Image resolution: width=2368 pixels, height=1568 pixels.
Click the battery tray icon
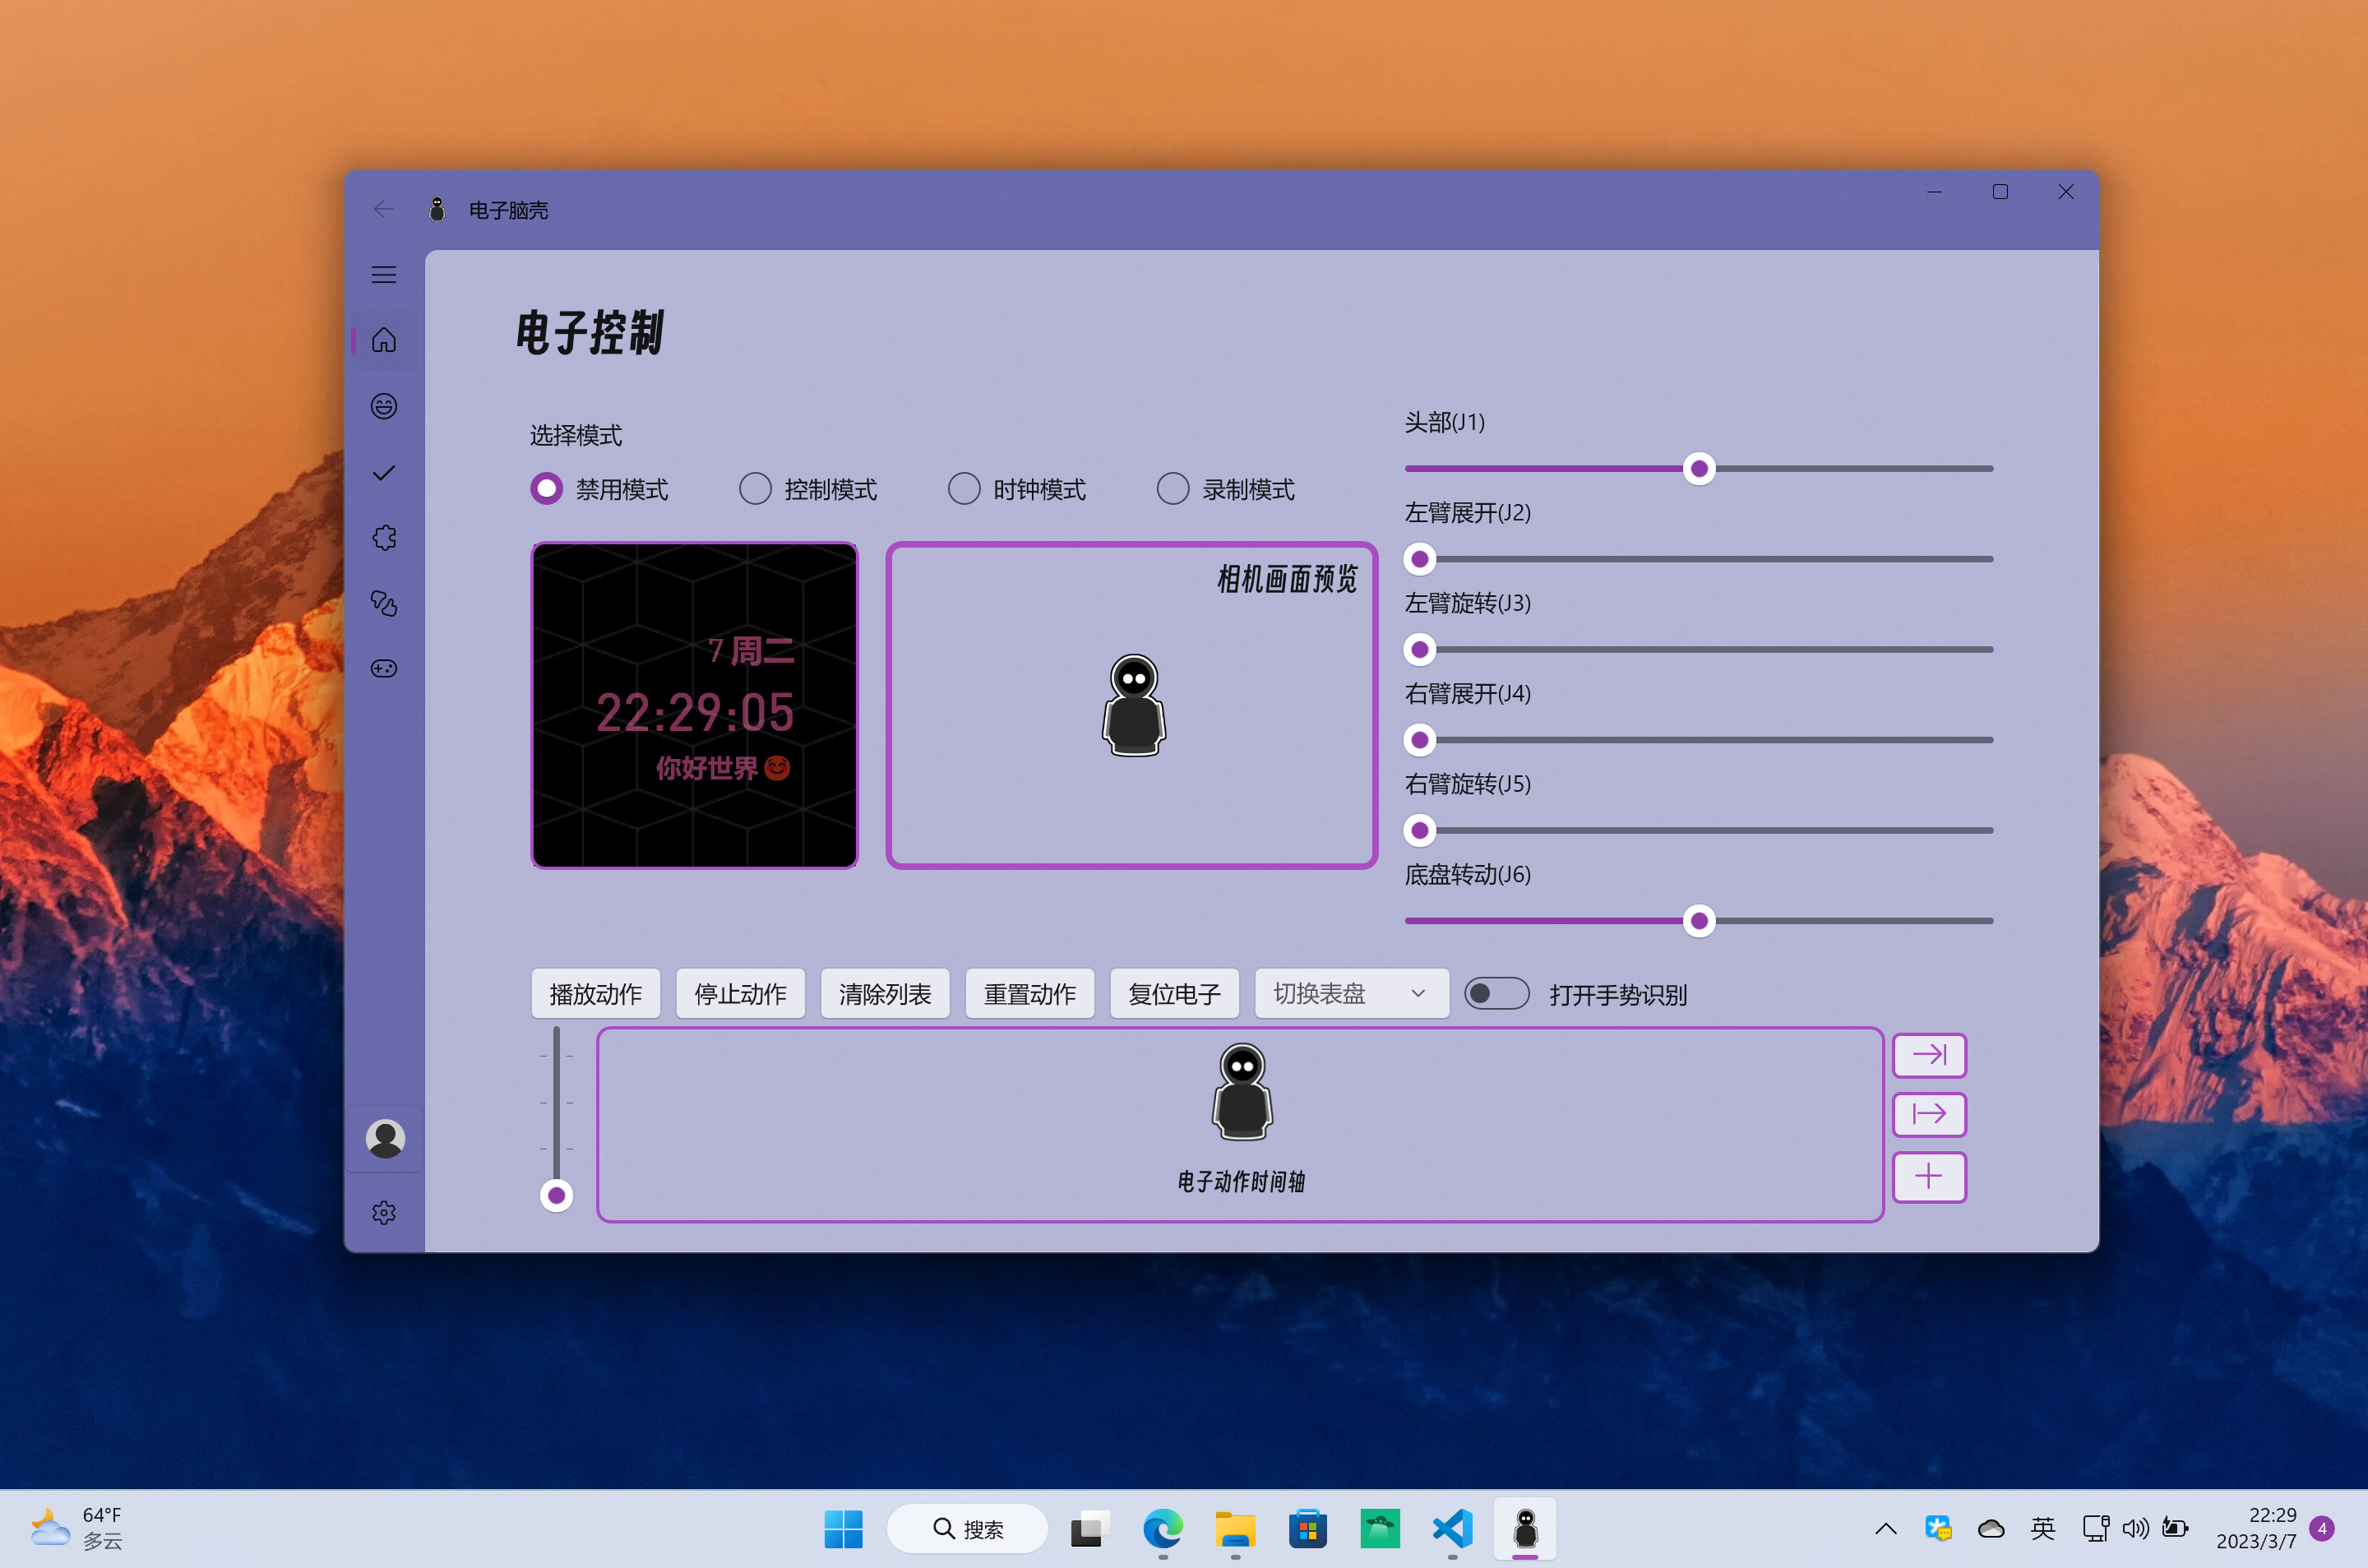[2175, 1529]
